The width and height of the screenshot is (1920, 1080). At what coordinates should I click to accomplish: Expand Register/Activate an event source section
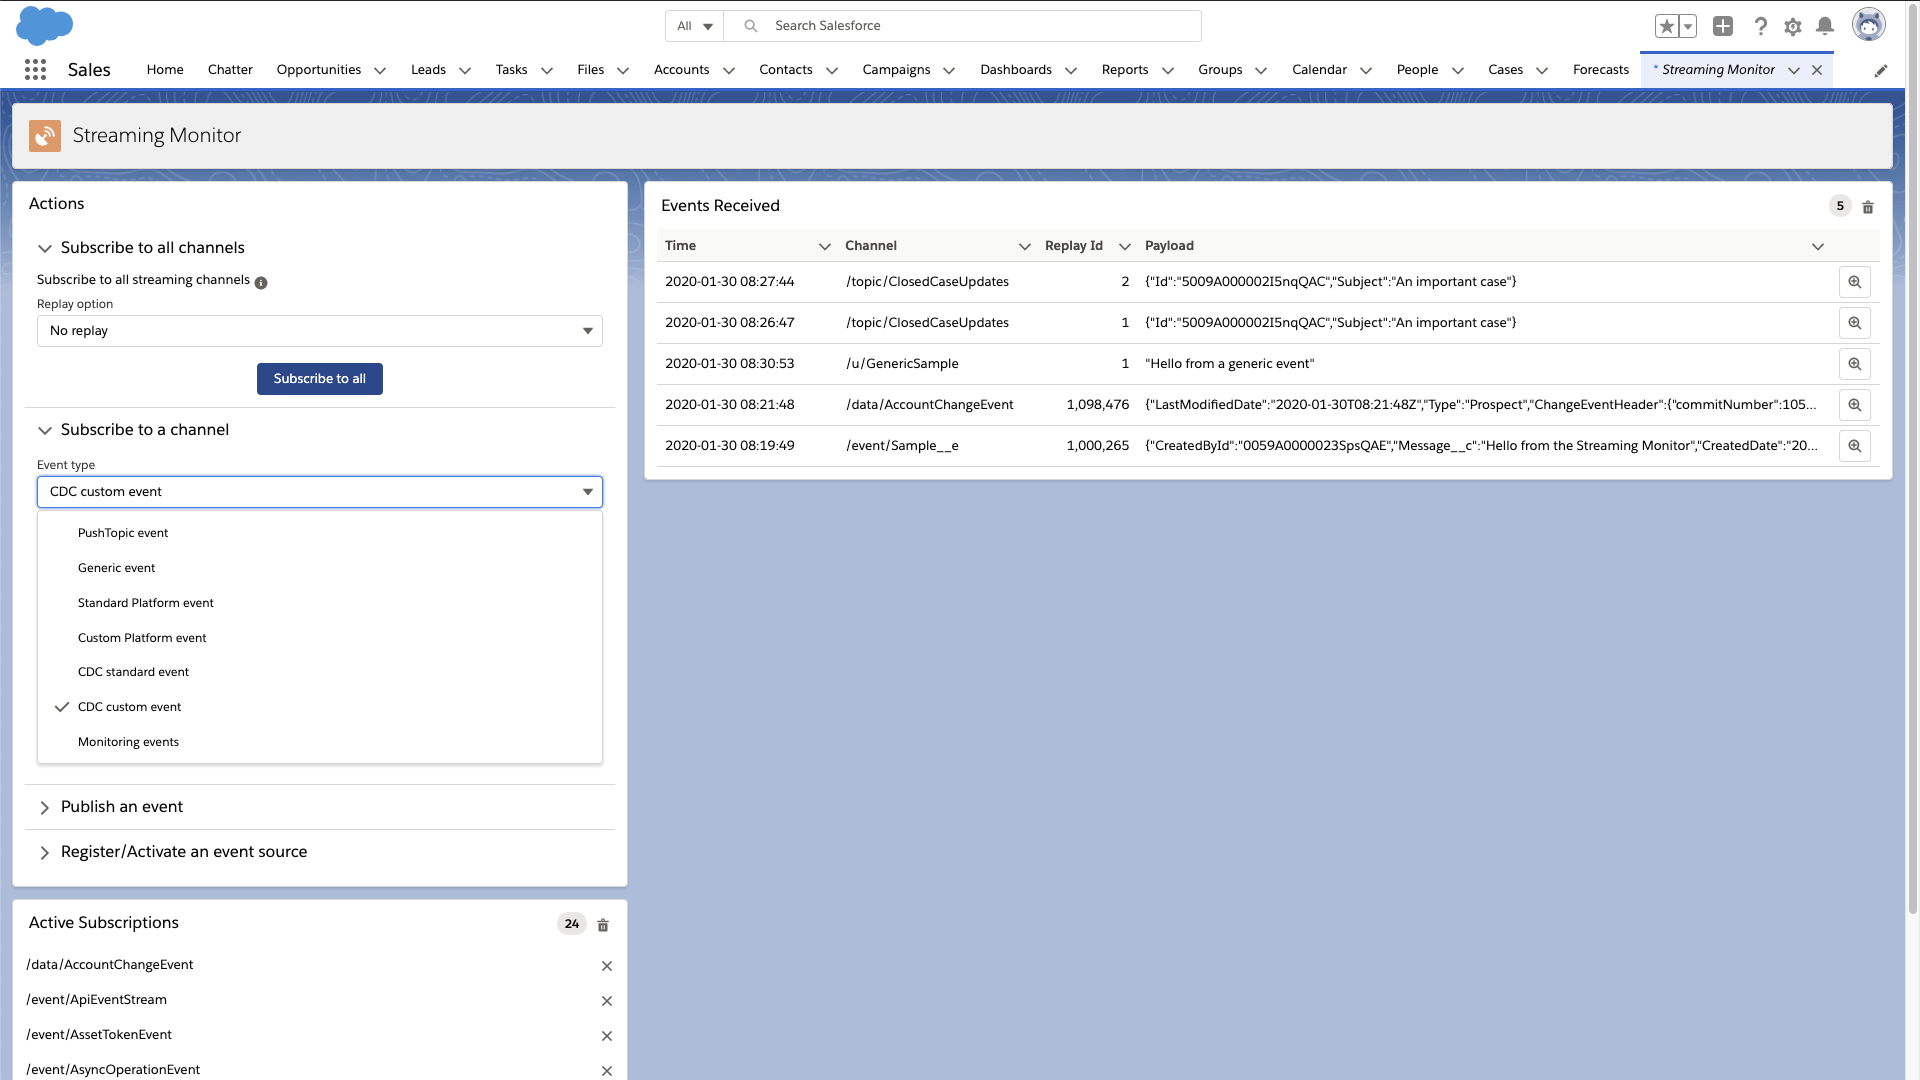tap(45, 853)
